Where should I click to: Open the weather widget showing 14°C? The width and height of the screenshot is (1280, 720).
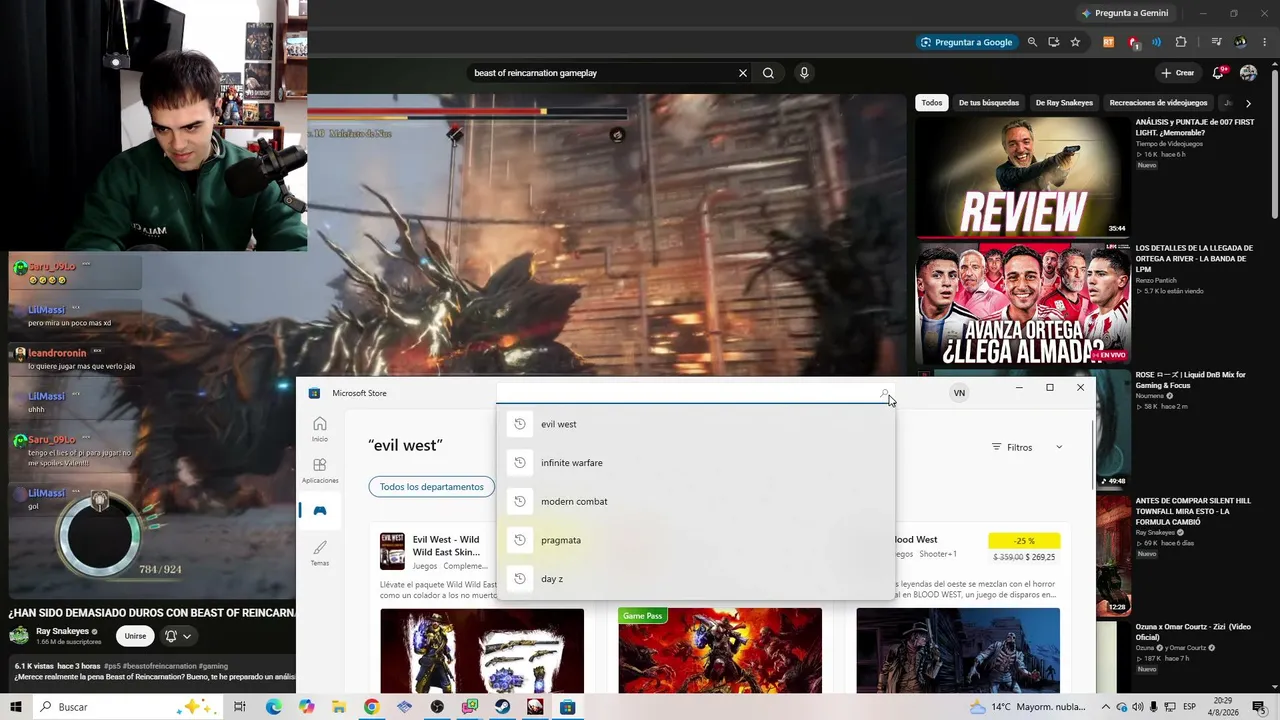point(1027,707)
